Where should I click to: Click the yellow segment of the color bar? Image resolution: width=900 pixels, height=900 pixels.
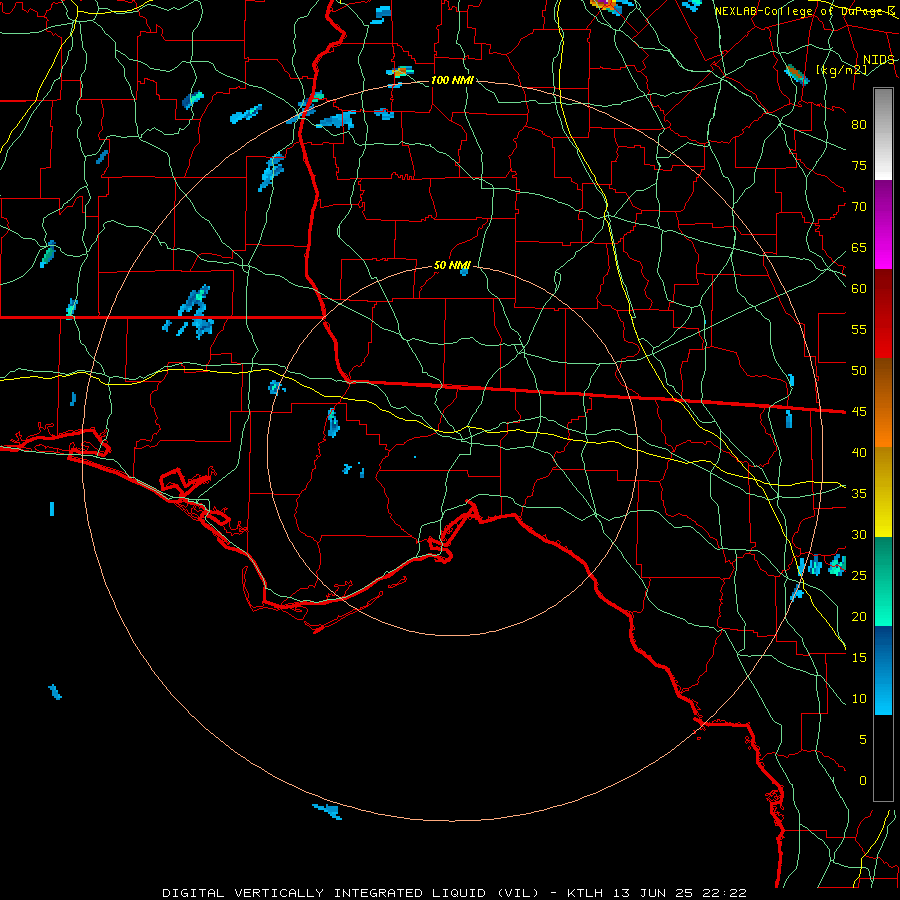(x=883, y=492)
